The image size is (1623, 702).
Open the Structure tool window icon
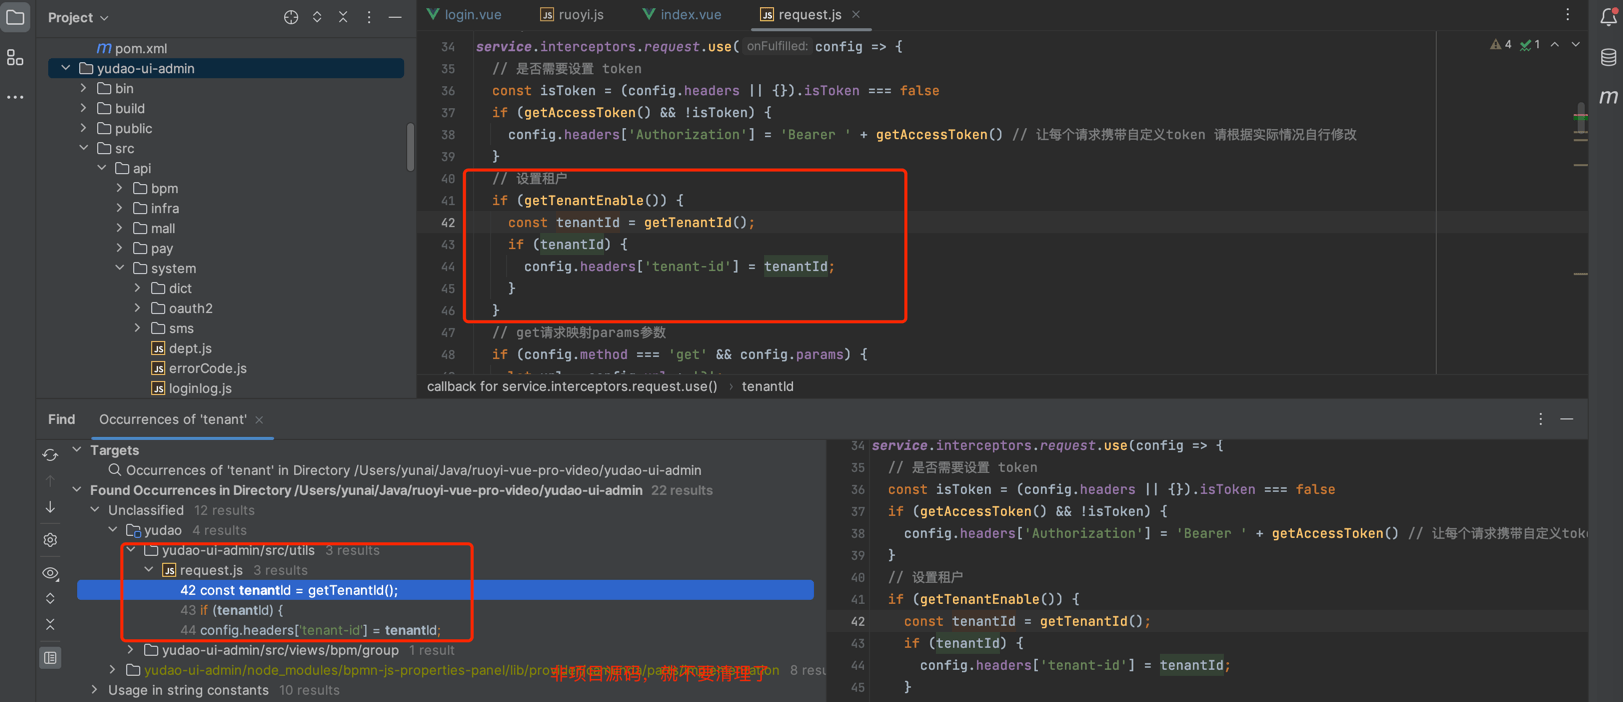15,59
